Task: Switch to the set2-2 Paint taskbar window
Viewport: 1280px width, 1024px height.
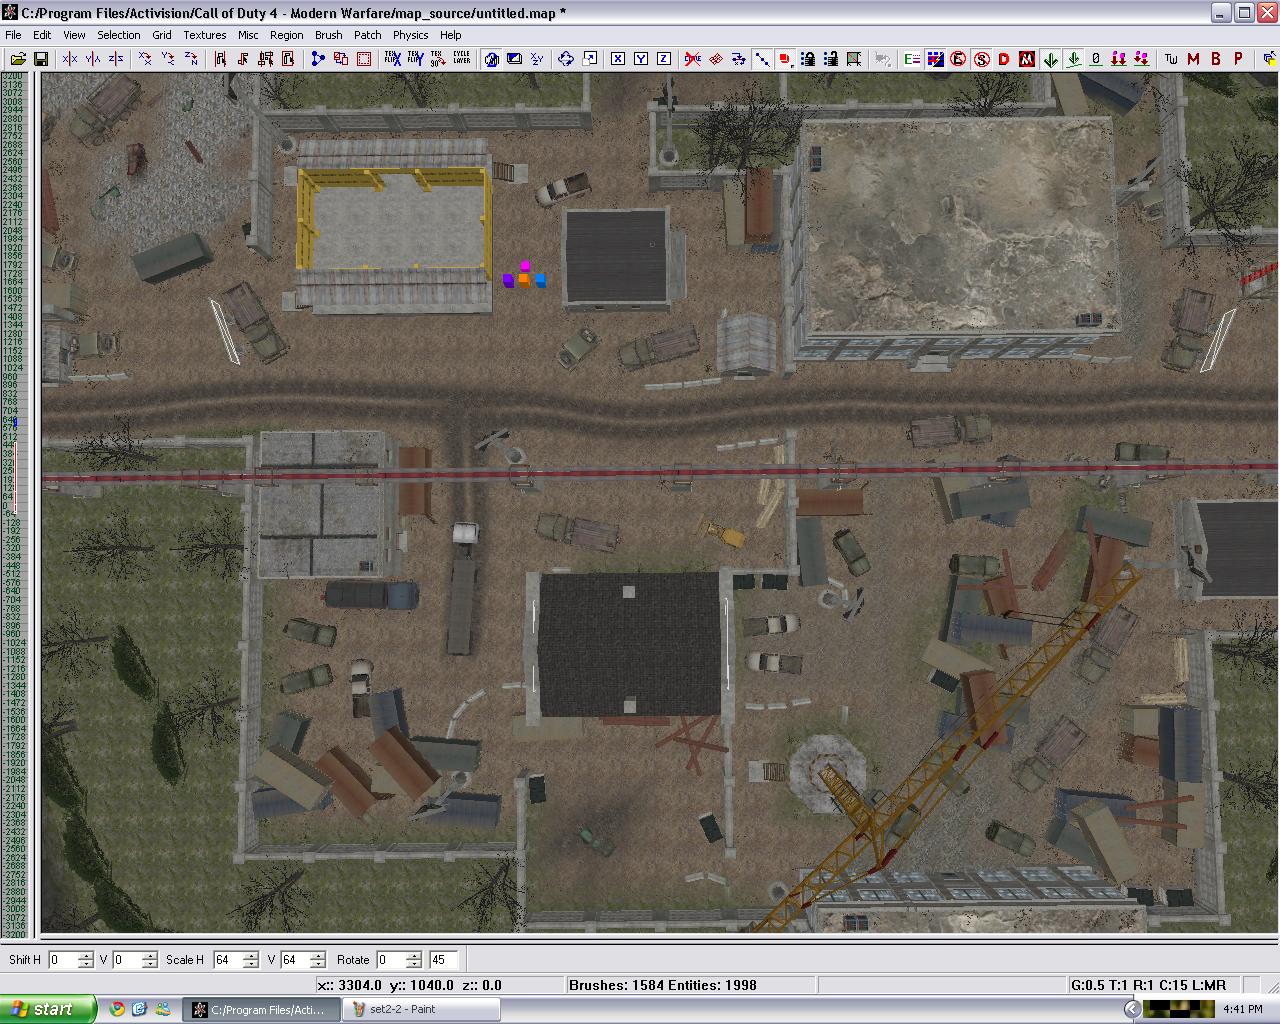Action: (x=420, y=1009)
